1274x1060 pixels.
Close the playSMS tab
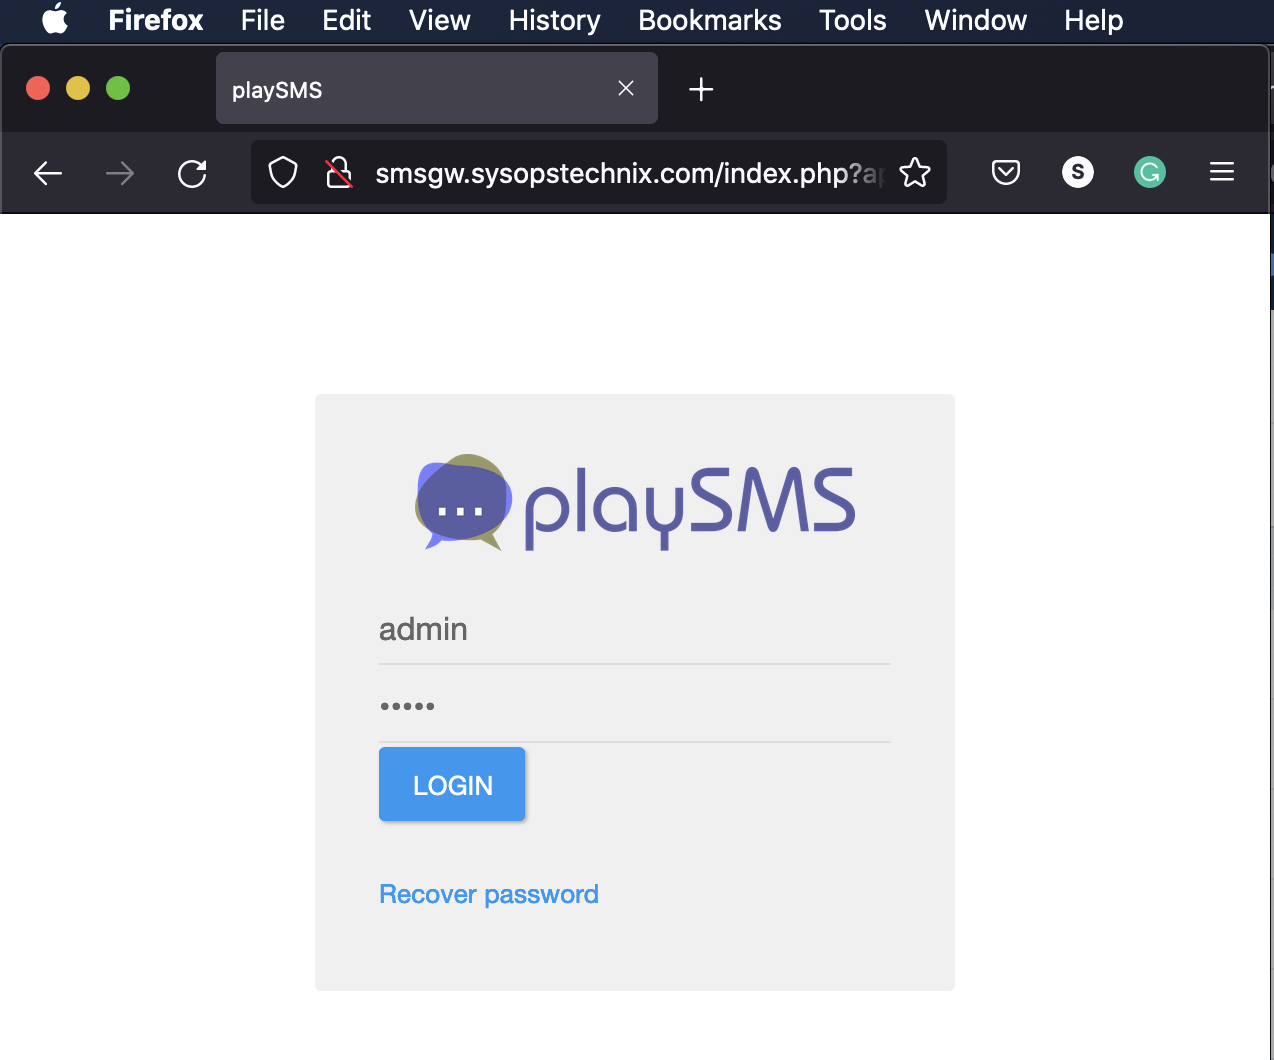tap(626, 88)
